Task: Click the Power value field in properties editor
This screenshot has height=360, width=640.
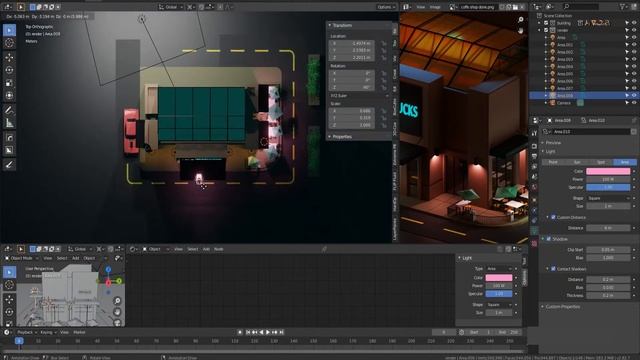Action: click(608, 179)
